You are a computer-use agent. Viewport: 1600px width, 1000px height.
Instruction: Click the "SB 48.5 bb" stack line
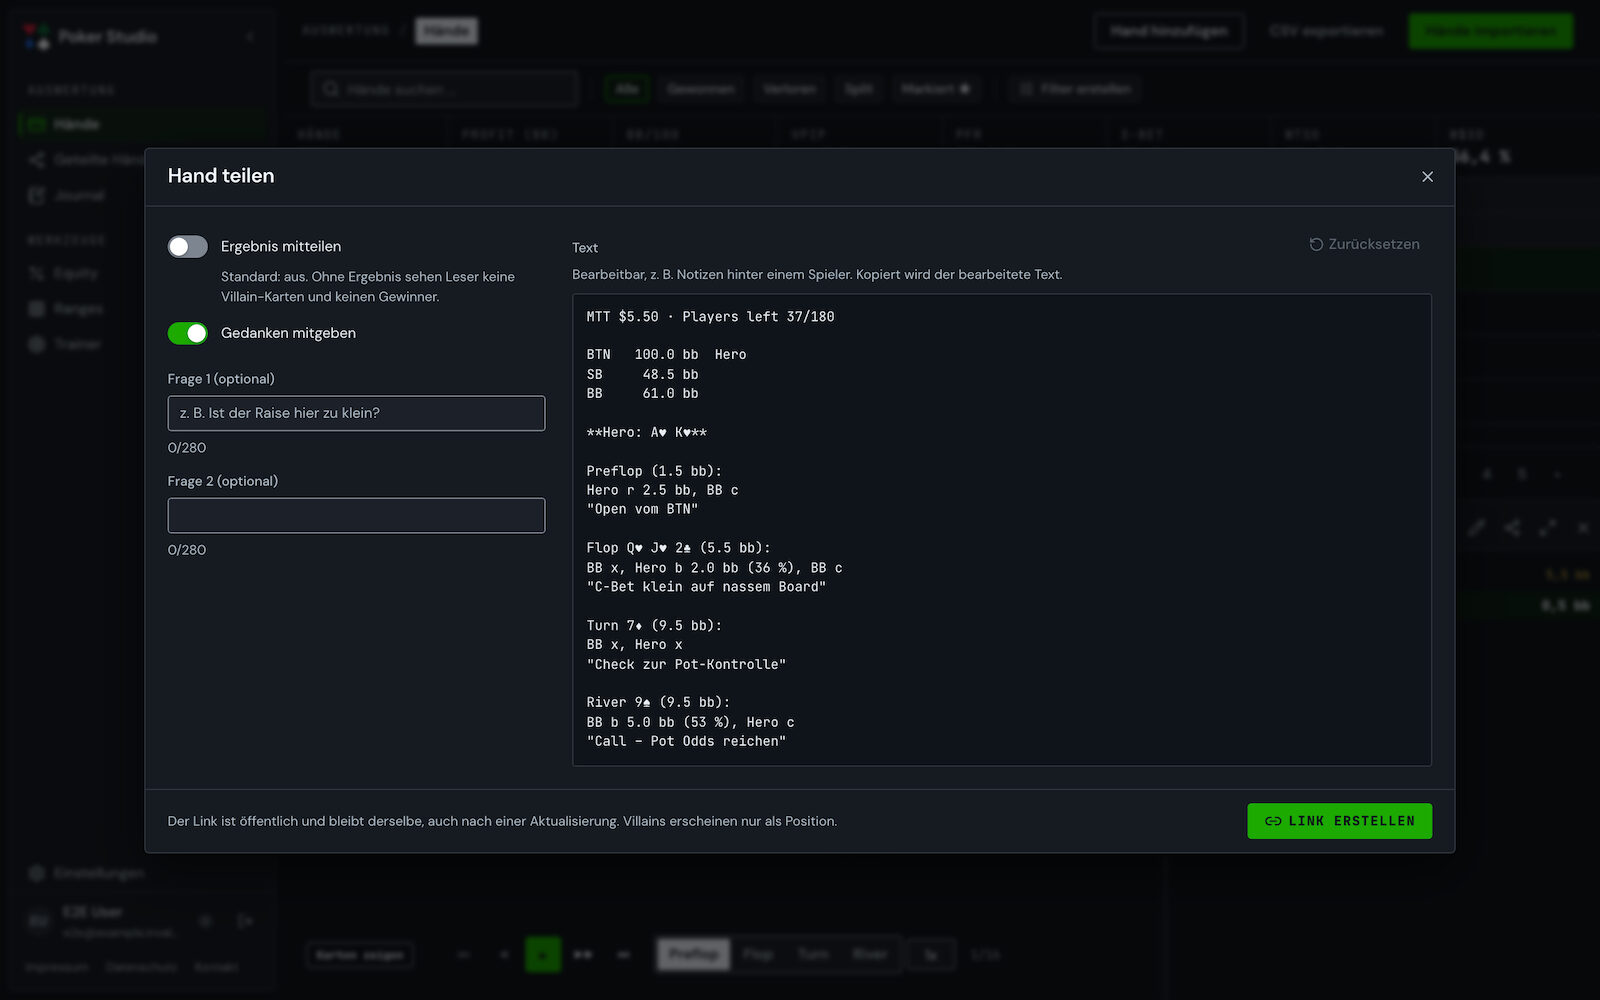click(x=642, y=374)
